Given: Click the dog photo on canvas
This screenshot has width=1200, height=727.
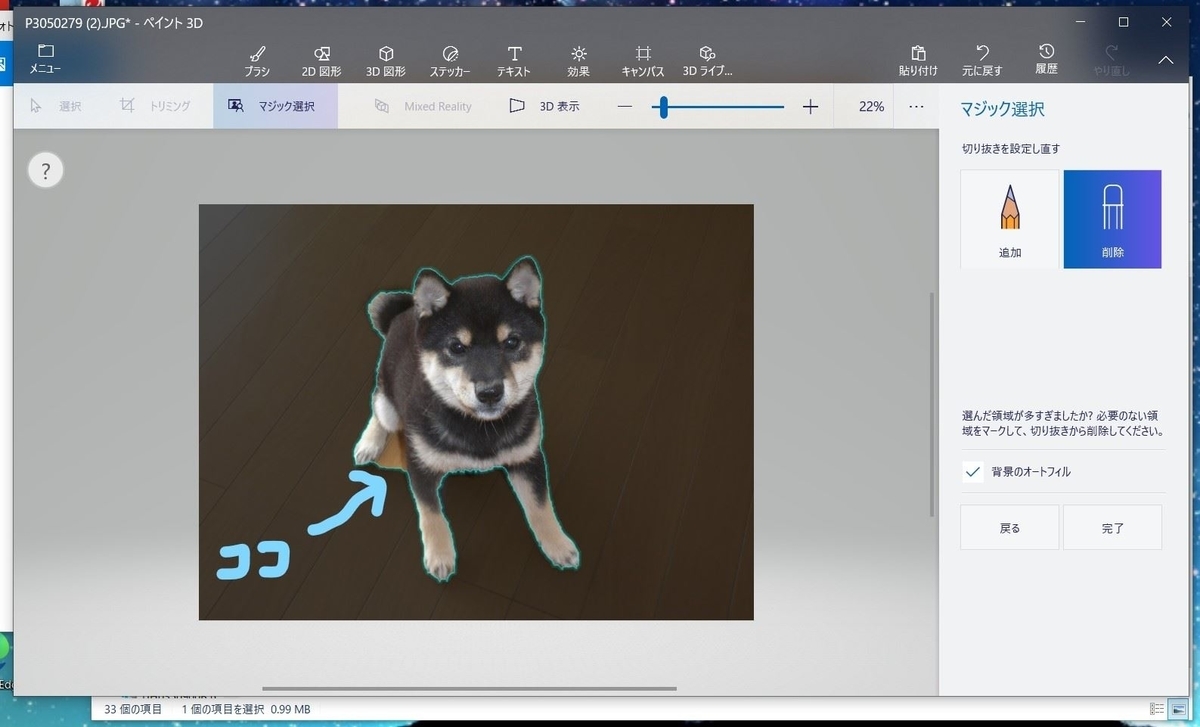Looking at the screenshot, I should pyautogui.click(x=476, y=412).
